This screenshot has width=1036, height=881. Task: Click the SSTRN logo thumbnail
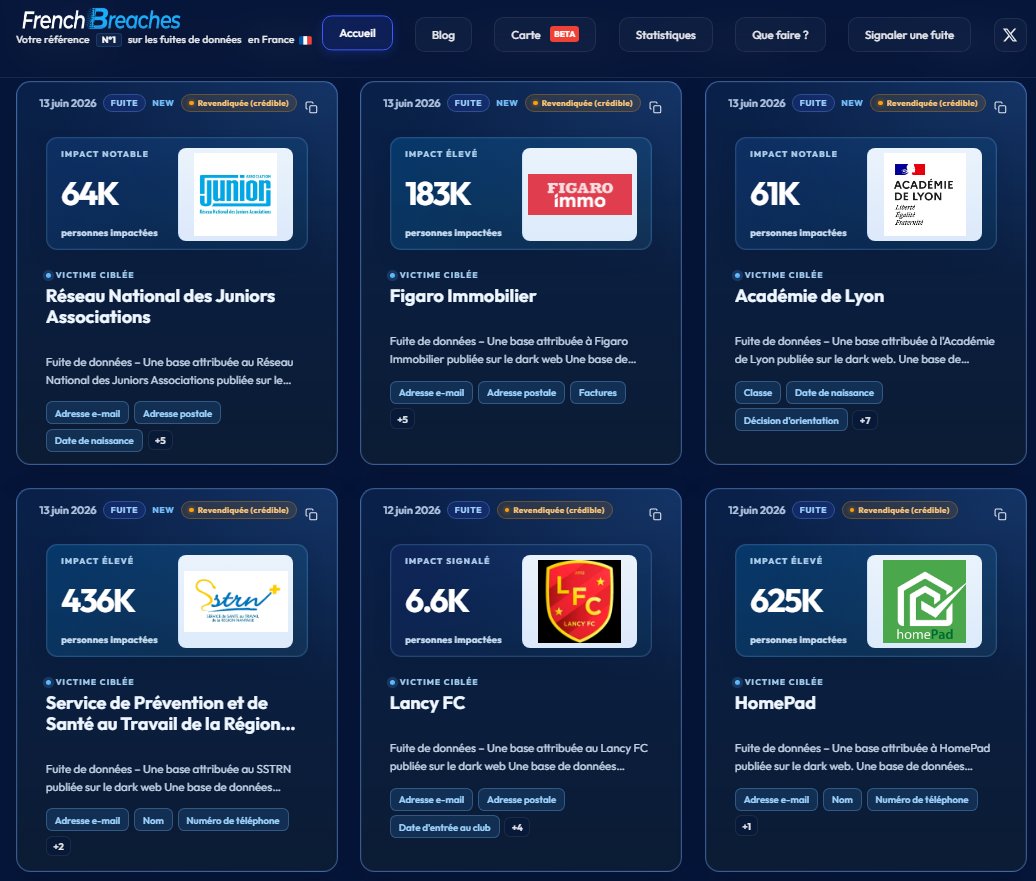235,601
